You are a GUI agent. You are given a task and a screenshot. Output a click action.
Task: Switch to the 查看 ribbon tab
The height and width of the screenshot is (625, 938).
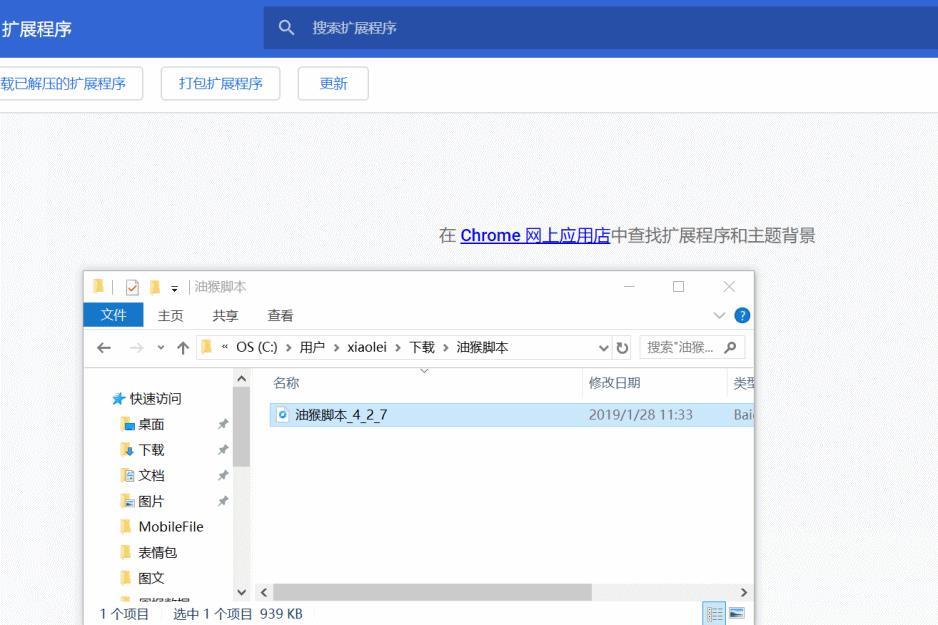point(280,316)
